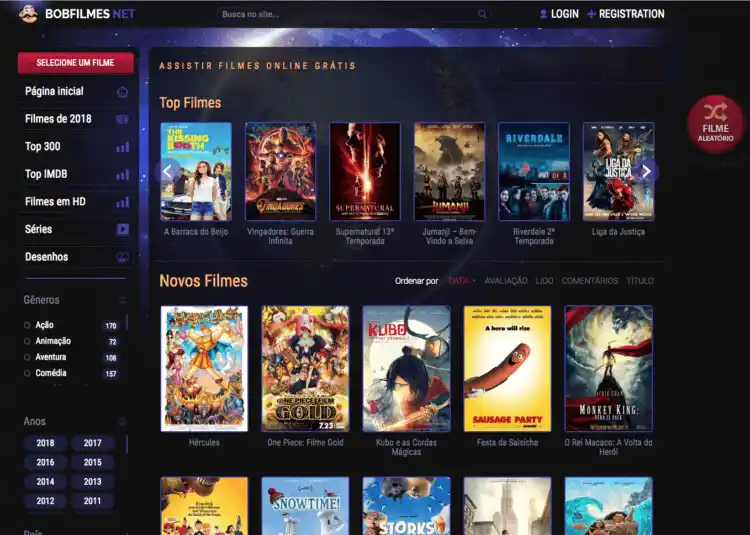Click the search magnifier icon

[x=482, y=14]
